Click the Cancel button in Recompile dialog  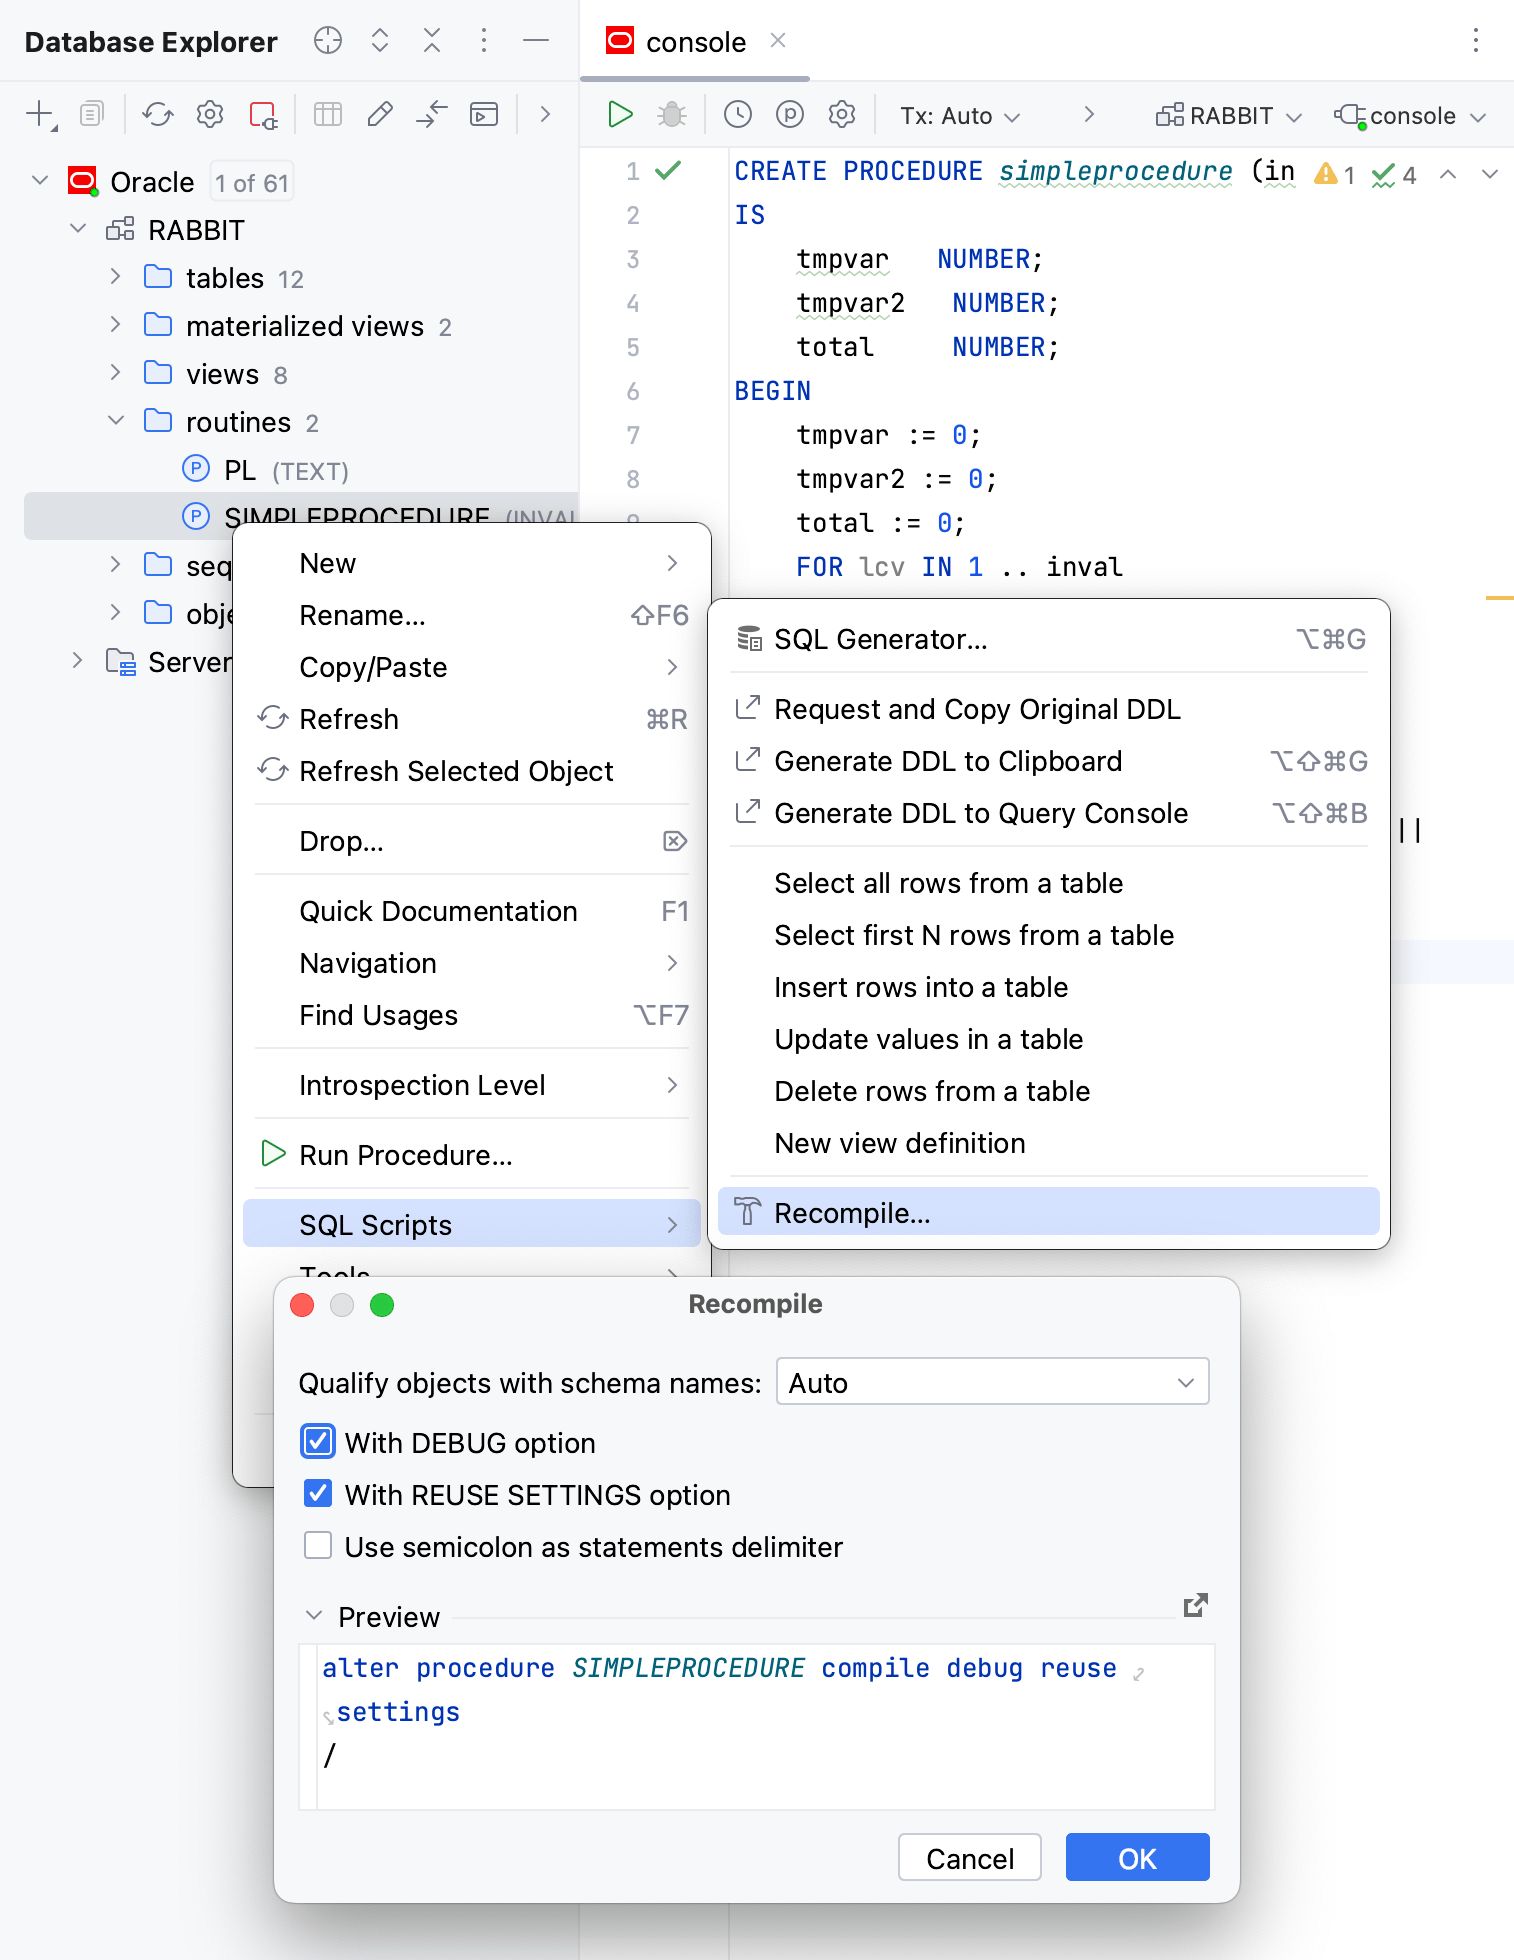click(969, 1858)
